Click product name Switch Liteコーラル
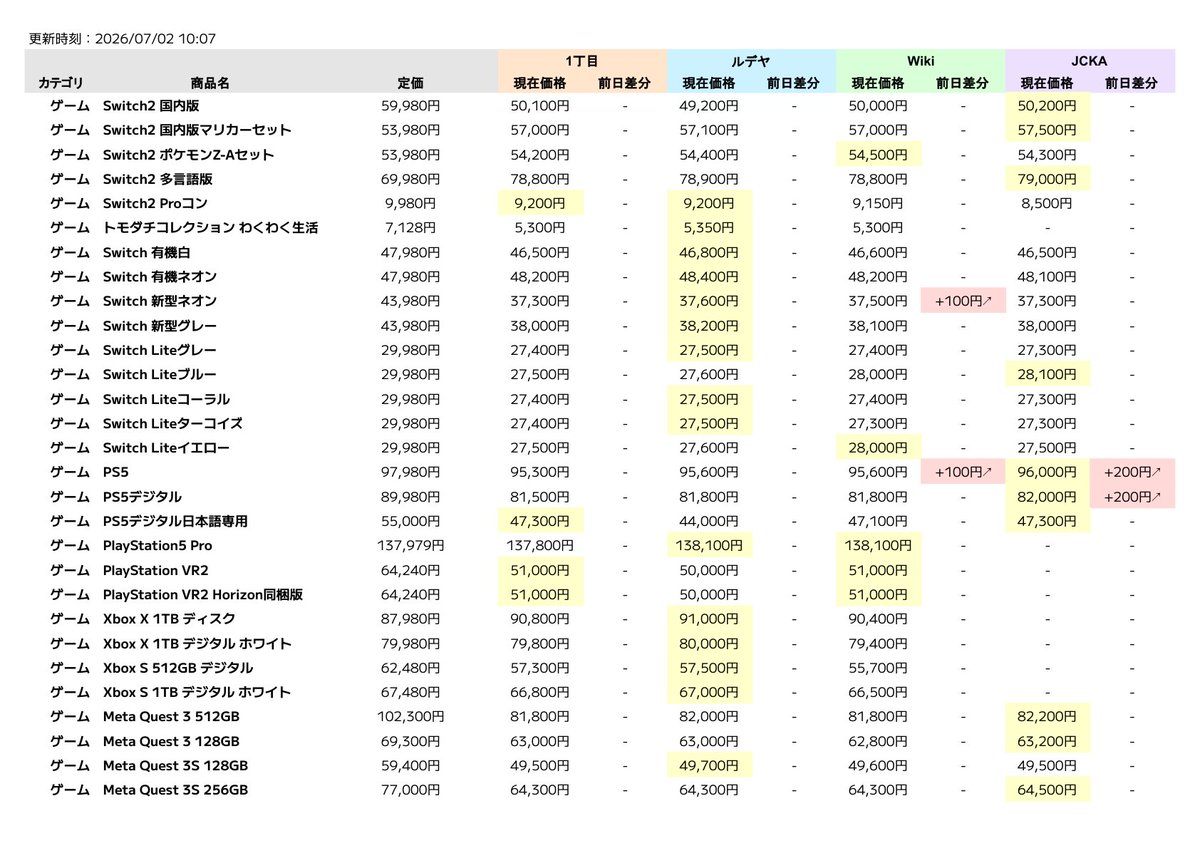Image resolution: width=1200 pixels, height=848 pixels. (x=166, y=399)
